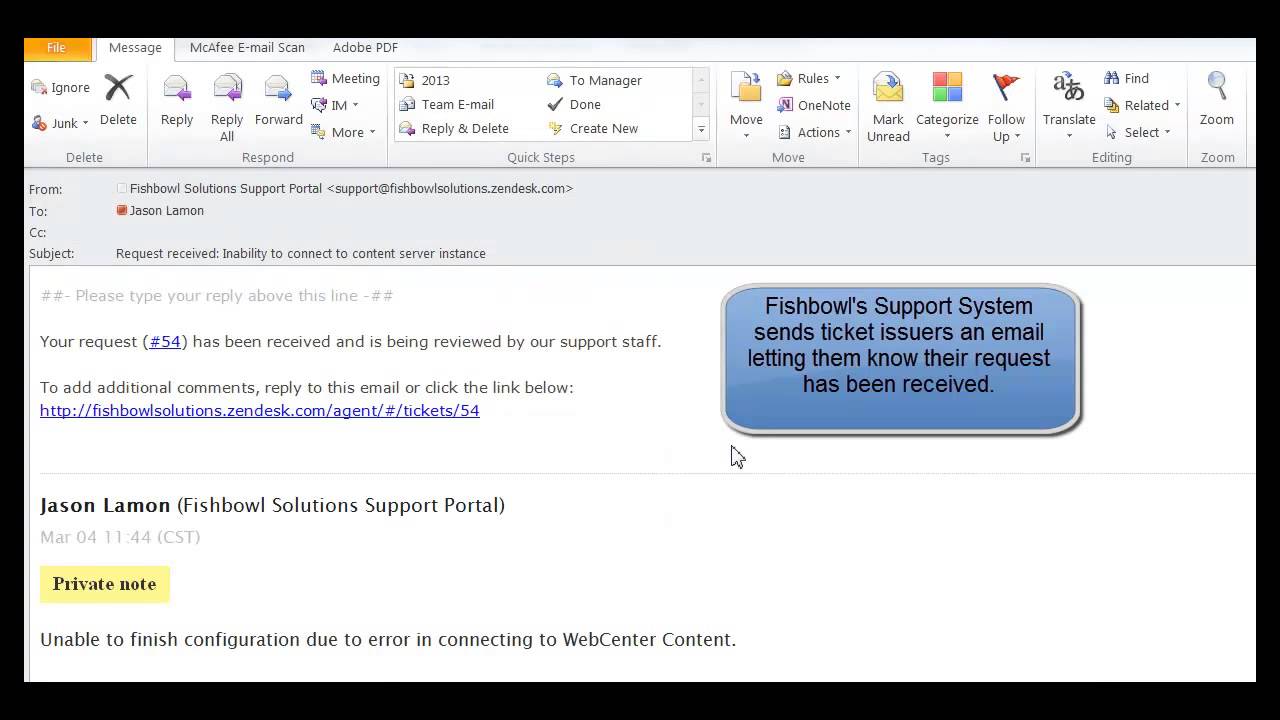Open the Adobe PDF tab
The height and width of the screenshot is (720, 1280).
tap(365, 48)
